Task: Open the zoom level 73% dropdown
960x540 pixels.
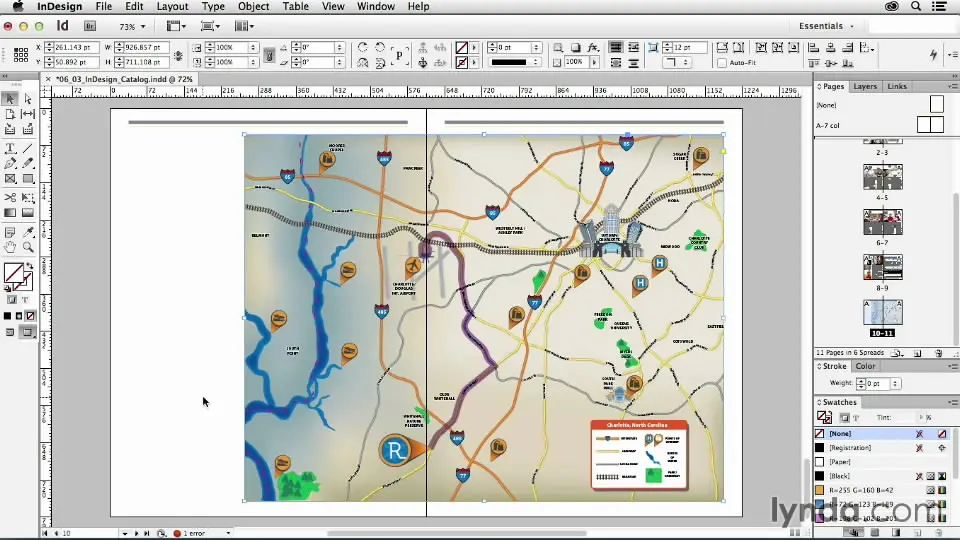Action: pos(133,26)
